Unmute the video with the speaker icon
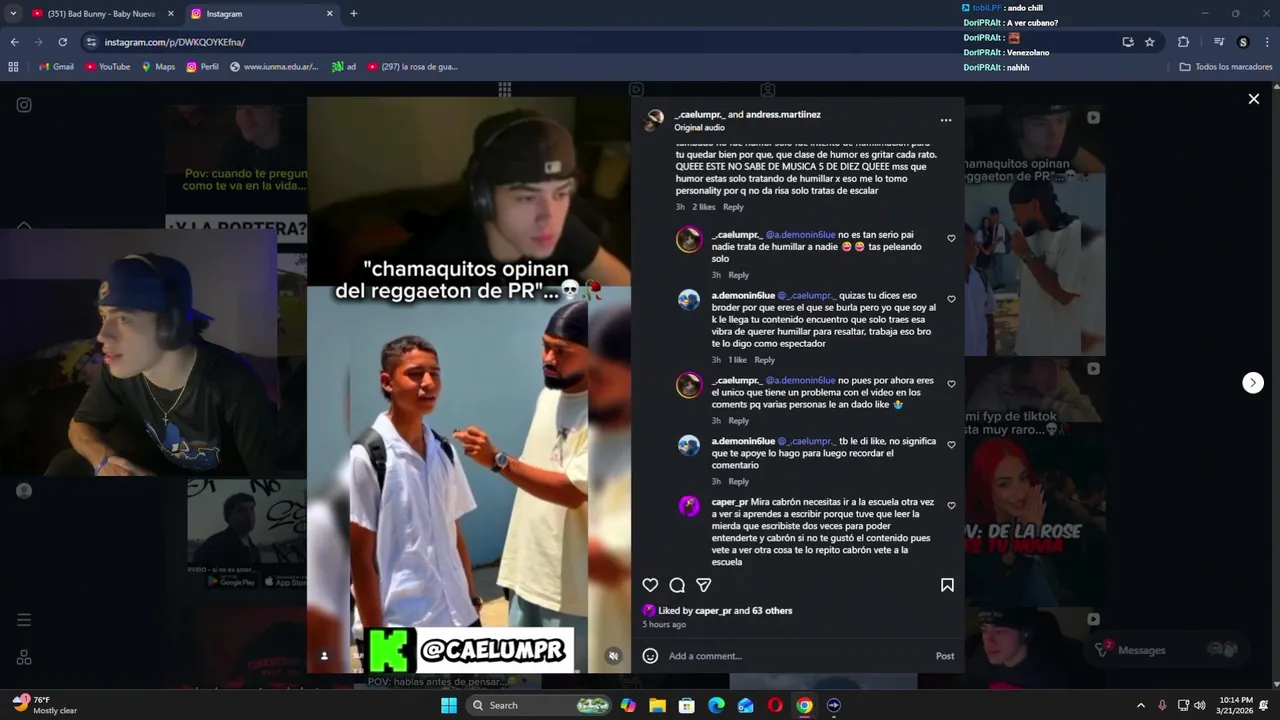 coord(614,656)
